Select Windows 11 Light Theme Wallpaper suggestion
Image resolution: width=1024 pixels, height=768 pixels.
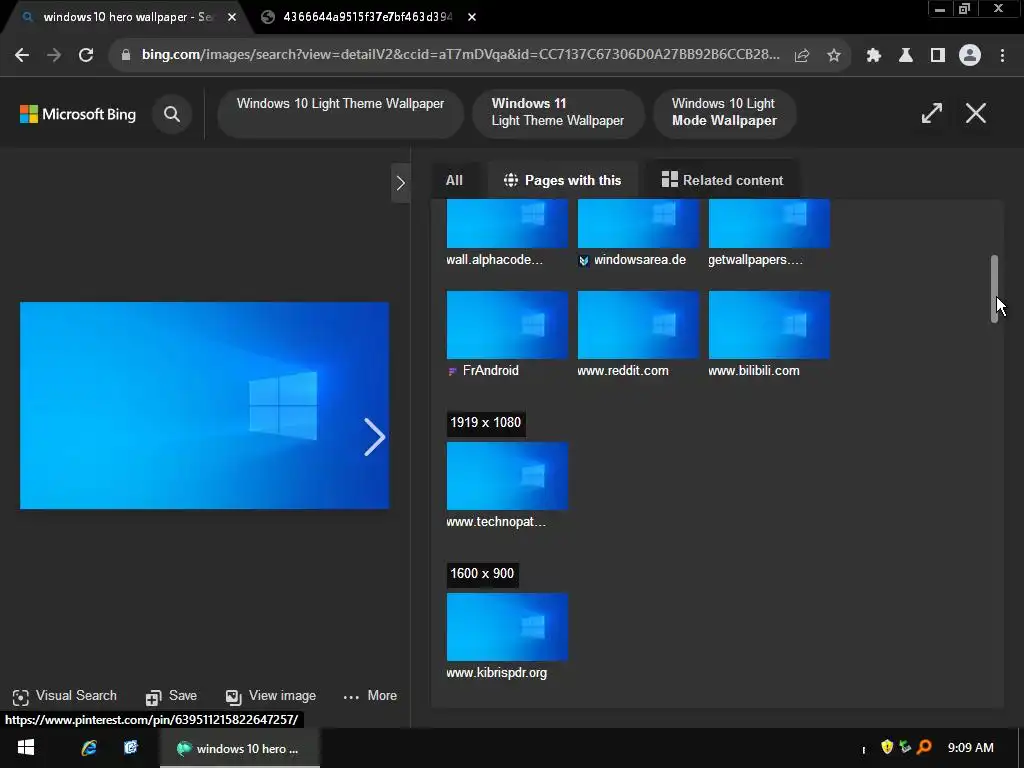pyautogui.click(x=558, y=114)
